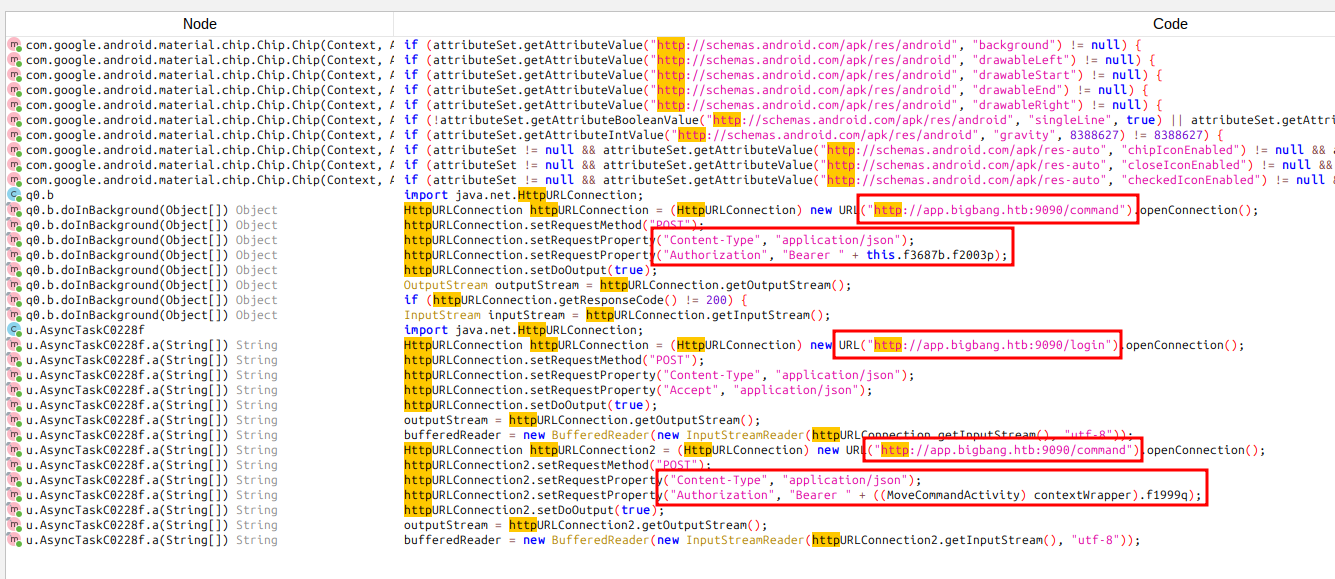Screen dimensions: 1335x579
Task: Click the class icon beside u.AsyncTaskC0228f
Action: tap(14, 330)
